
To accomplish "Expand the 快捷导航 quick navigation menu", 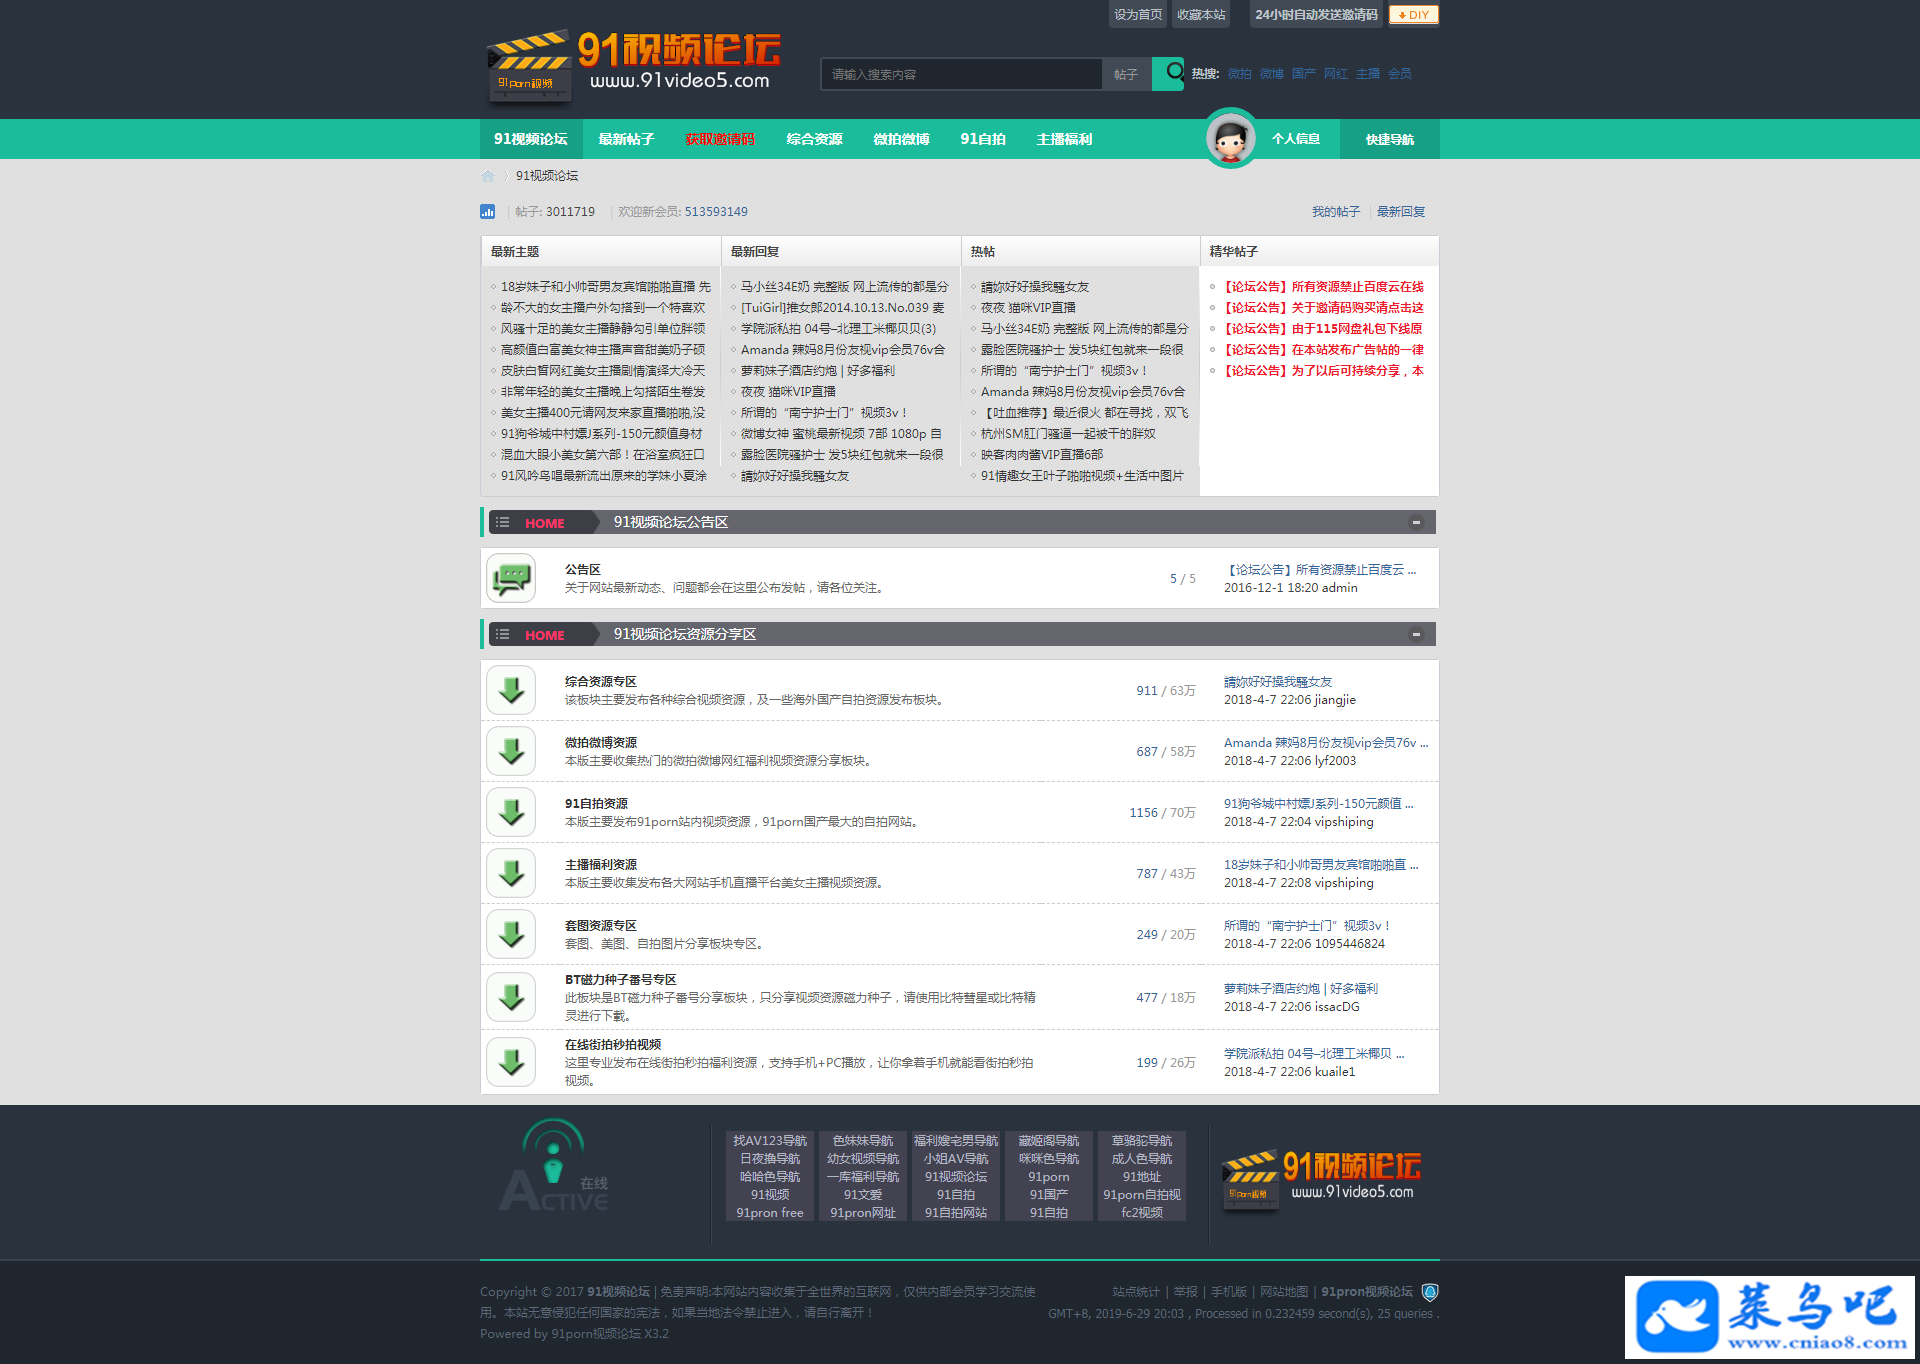I will (x=1390, y=139).
